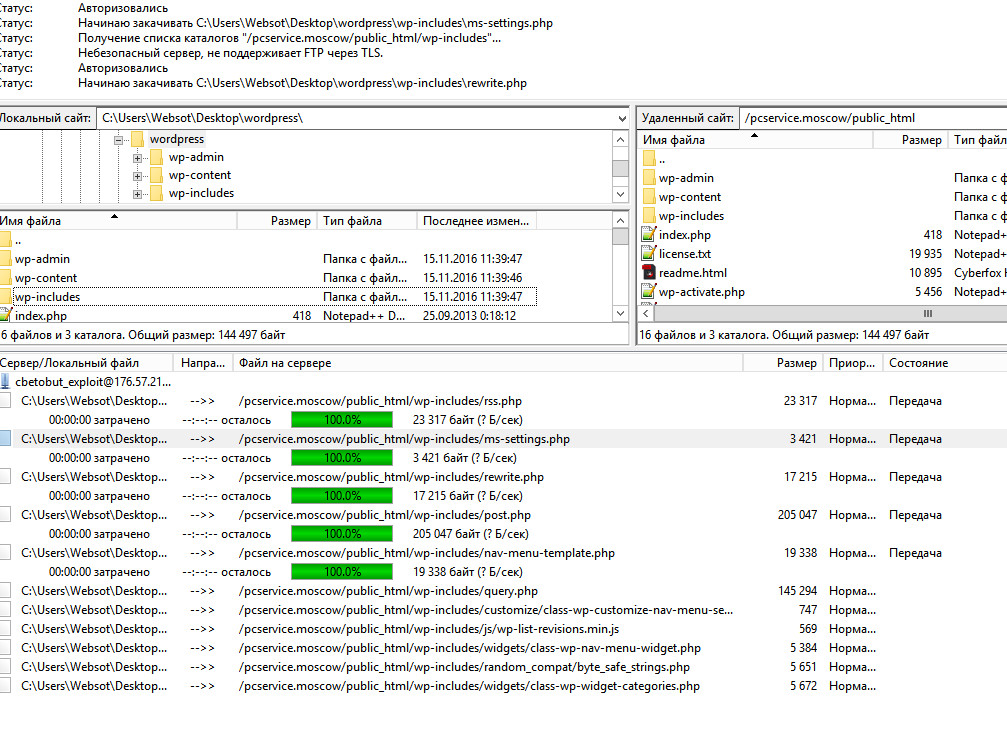This screenshot has height=736, width=1007.
Task: Select remote readme.html file name
Action: [x=693, y=273]
